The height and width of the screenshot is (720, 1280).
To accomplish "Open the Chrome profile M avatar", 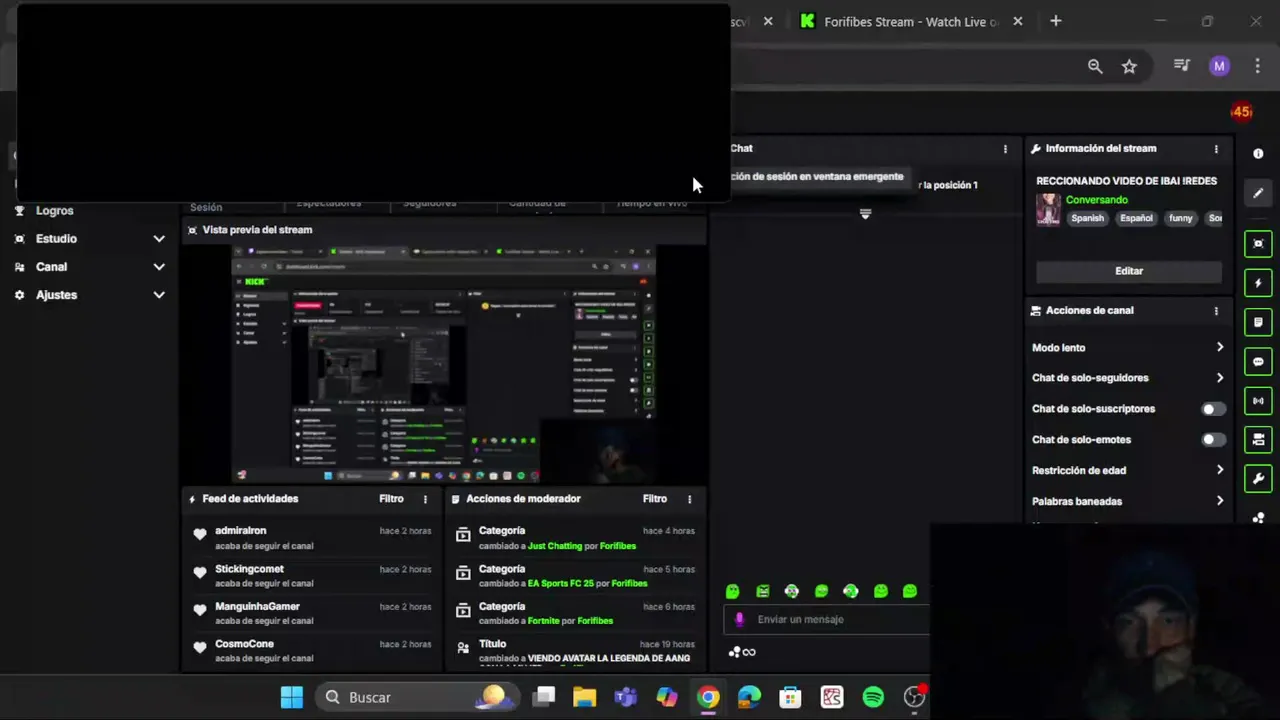I will tap(1219, 66).
